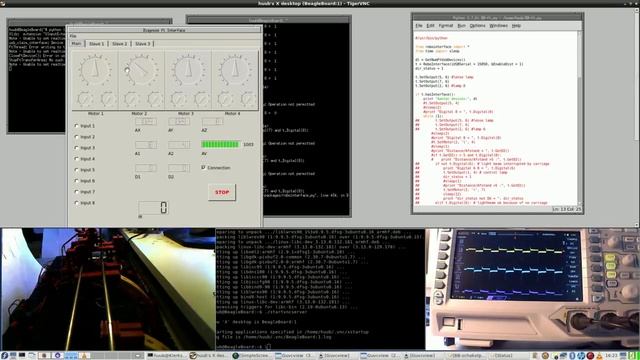Select the Input 6 radio button
The height and width of the screenshot is (360, 640).
pos(76,181)
